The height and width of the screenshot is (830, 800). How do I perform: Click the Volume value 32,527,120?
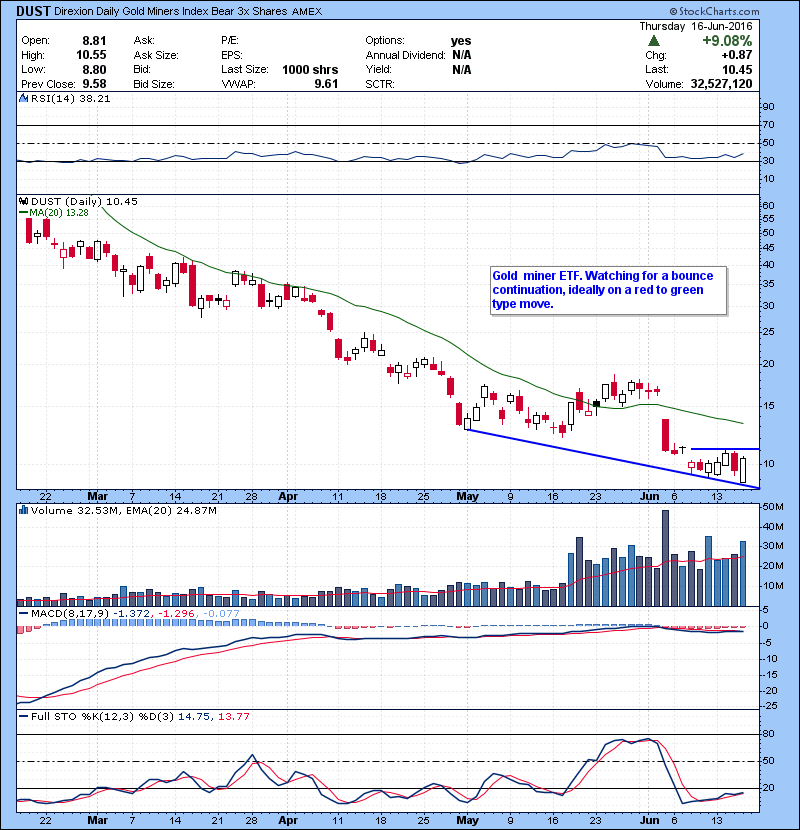pyautogui.click(x=721, y=84)
